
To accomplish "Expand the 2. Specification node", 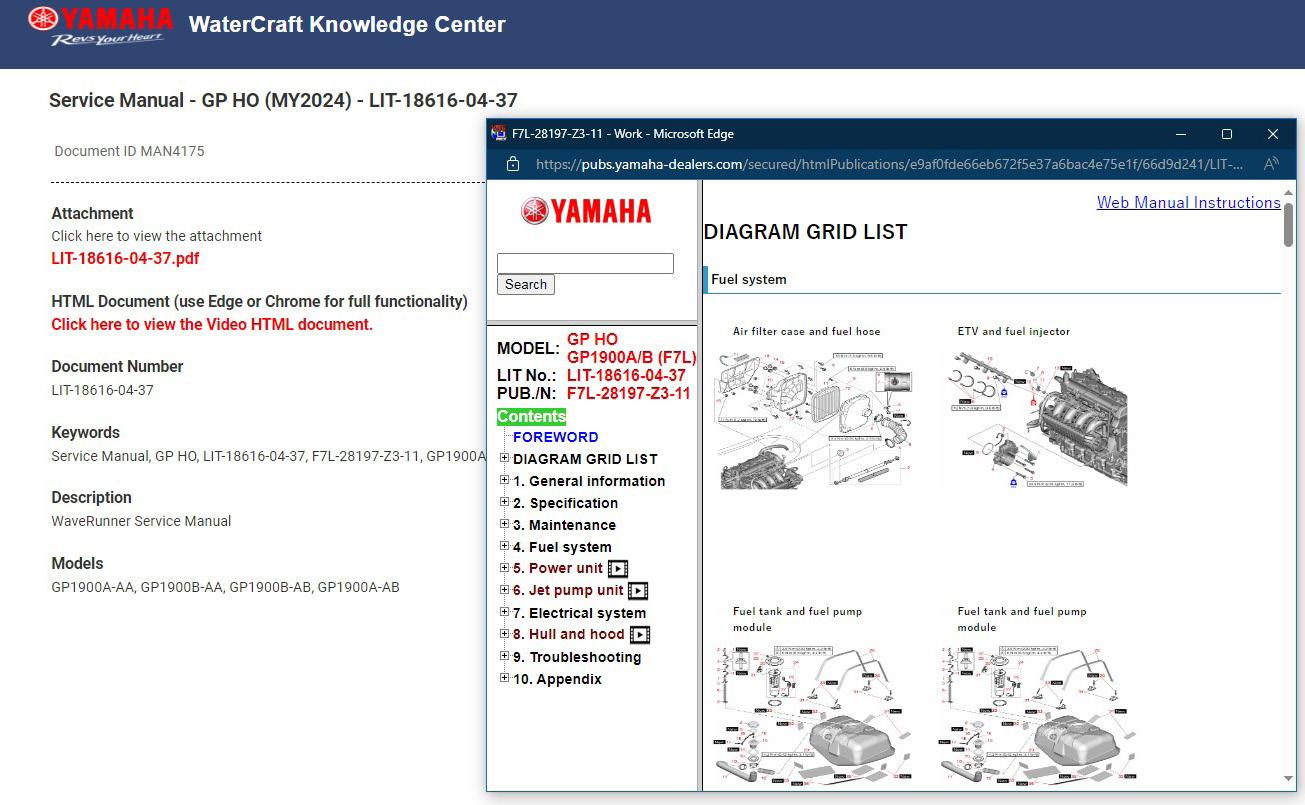I will [505, 502].
